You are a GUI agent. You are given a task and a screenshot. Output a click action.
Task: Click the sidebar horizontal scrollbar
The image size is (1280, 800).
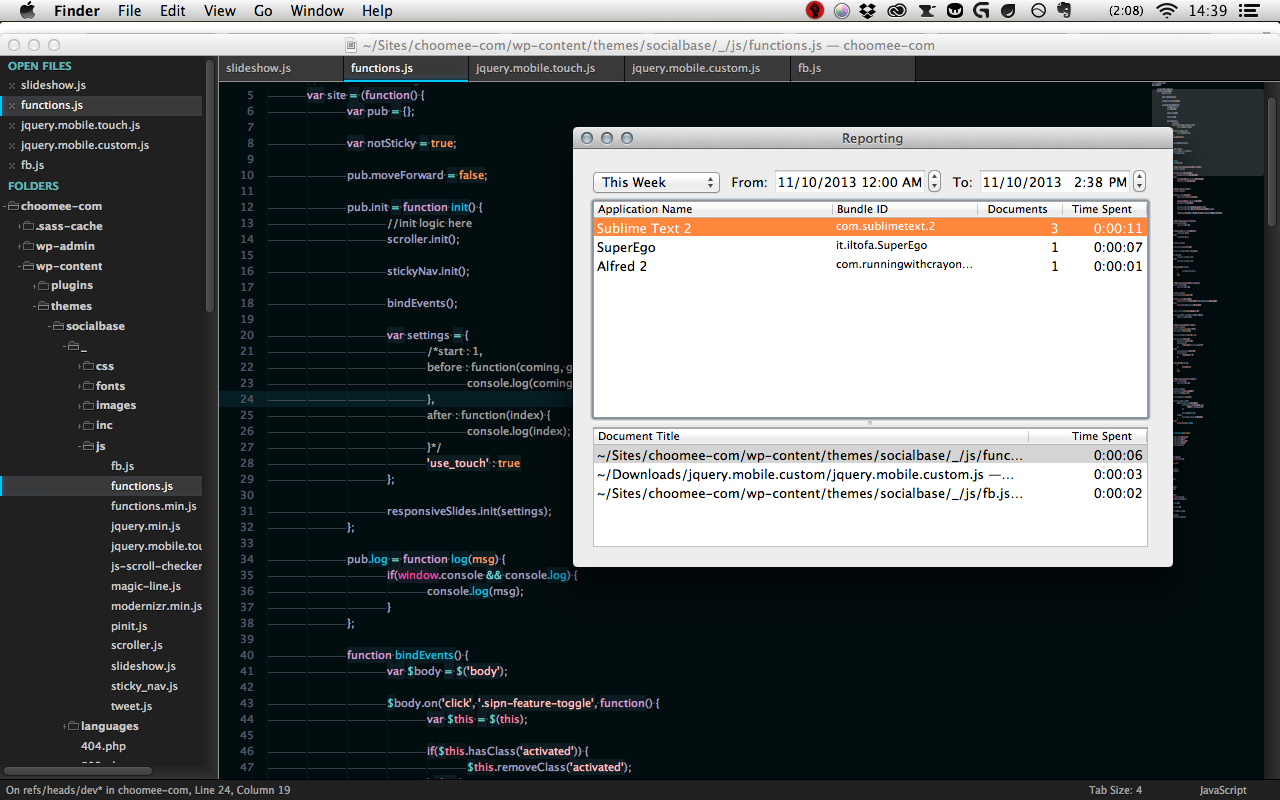[x=78, y=771]
